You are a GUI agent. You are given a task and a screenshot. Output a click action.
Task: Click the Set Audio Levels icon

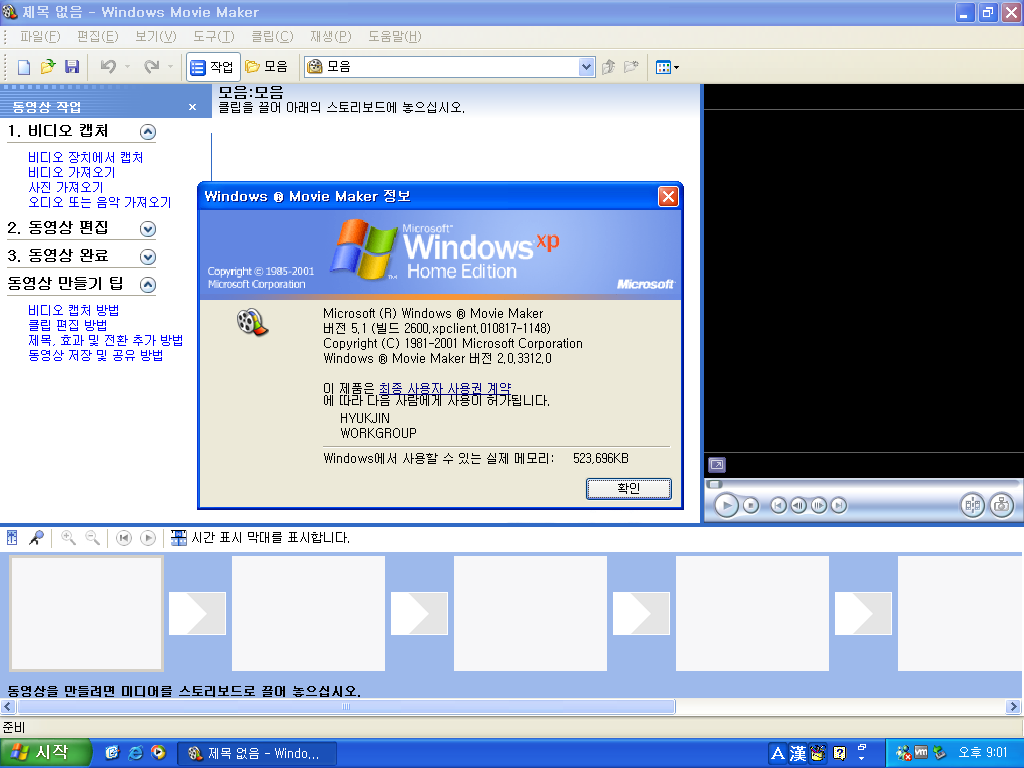[x=12, y=538]
